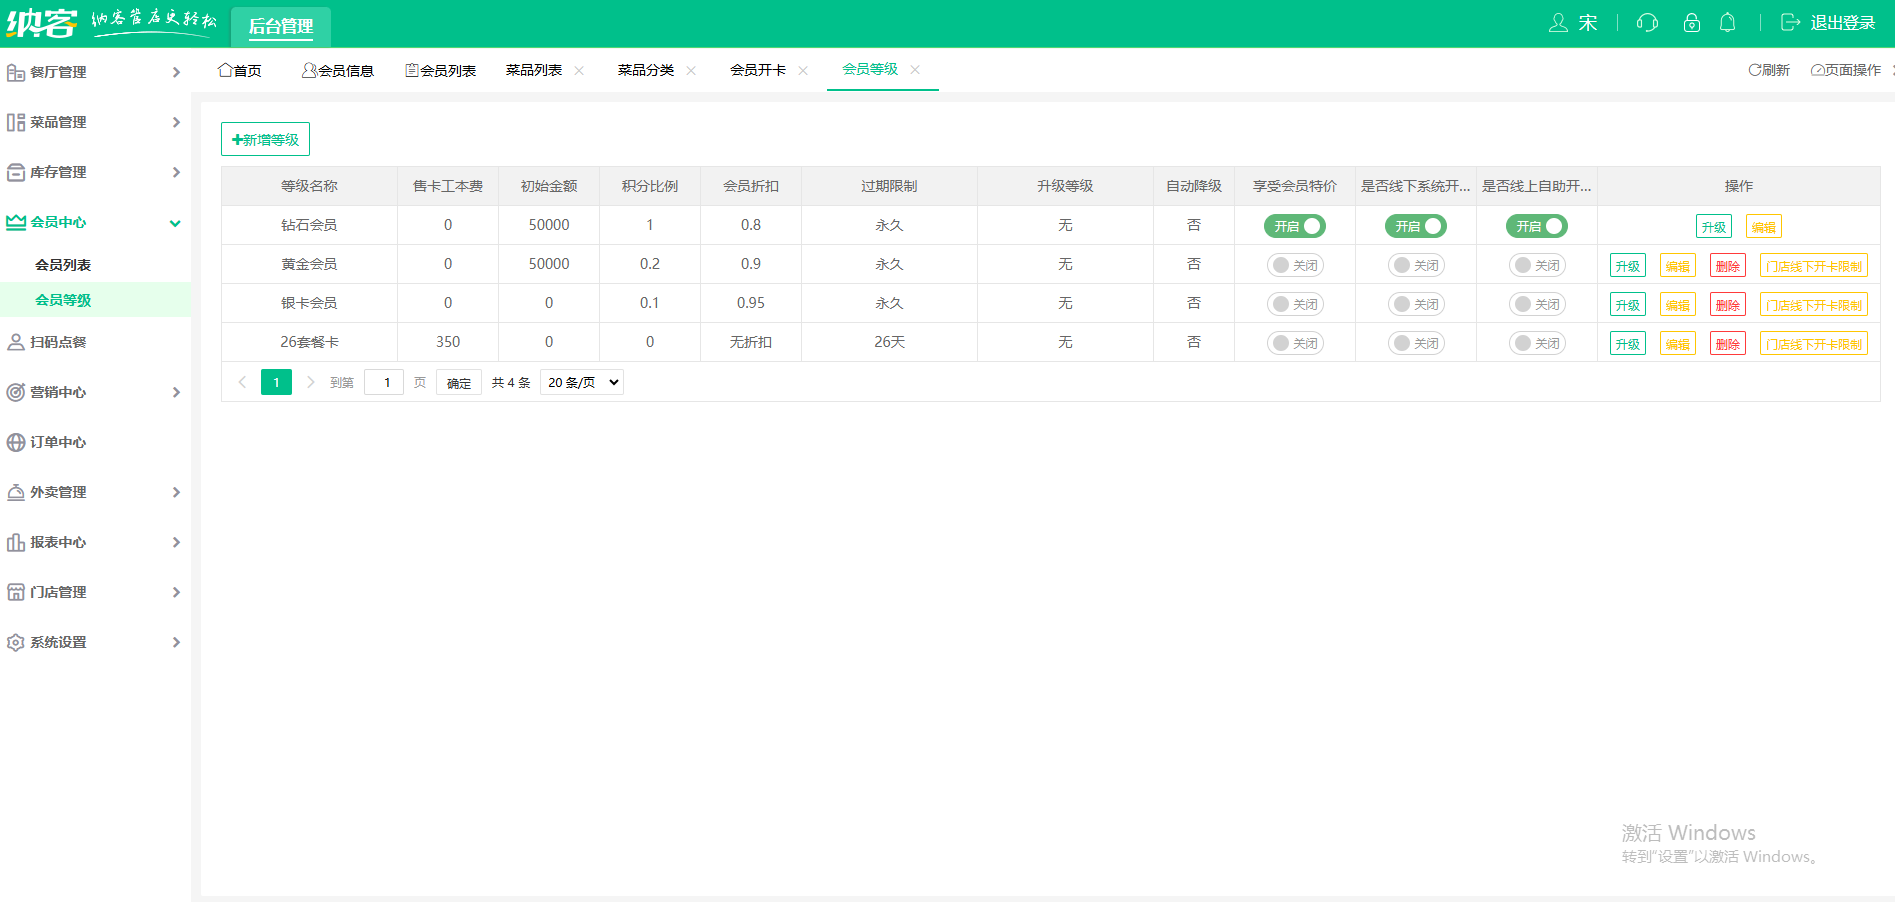Select 会员列表 in the sidebar submenu

point(63,265)
